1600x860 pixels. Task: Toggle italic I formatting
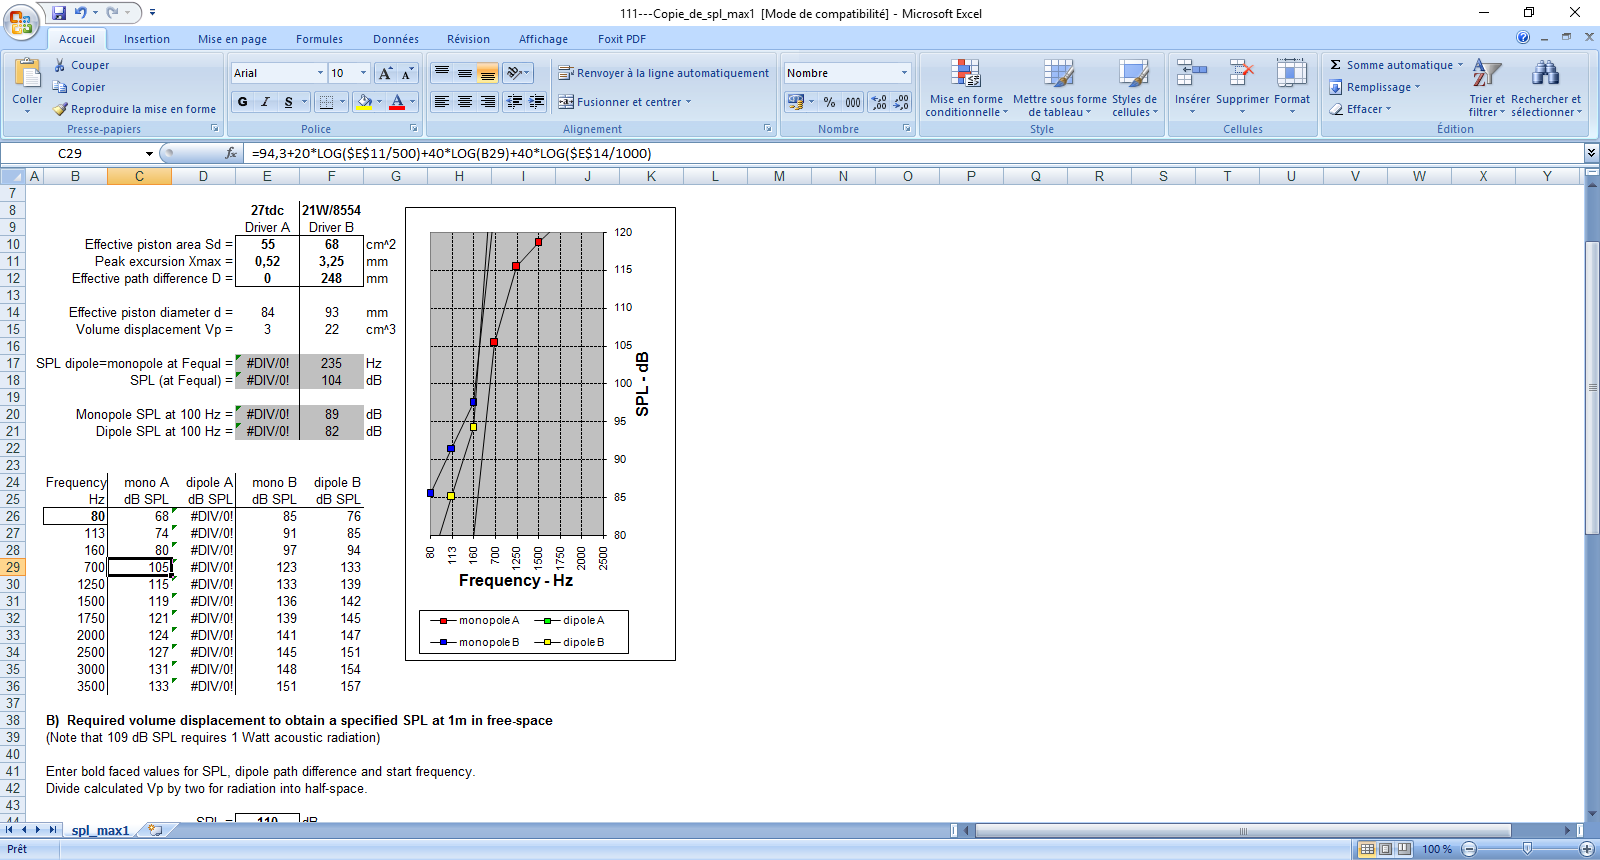click(x=265, y=102)
